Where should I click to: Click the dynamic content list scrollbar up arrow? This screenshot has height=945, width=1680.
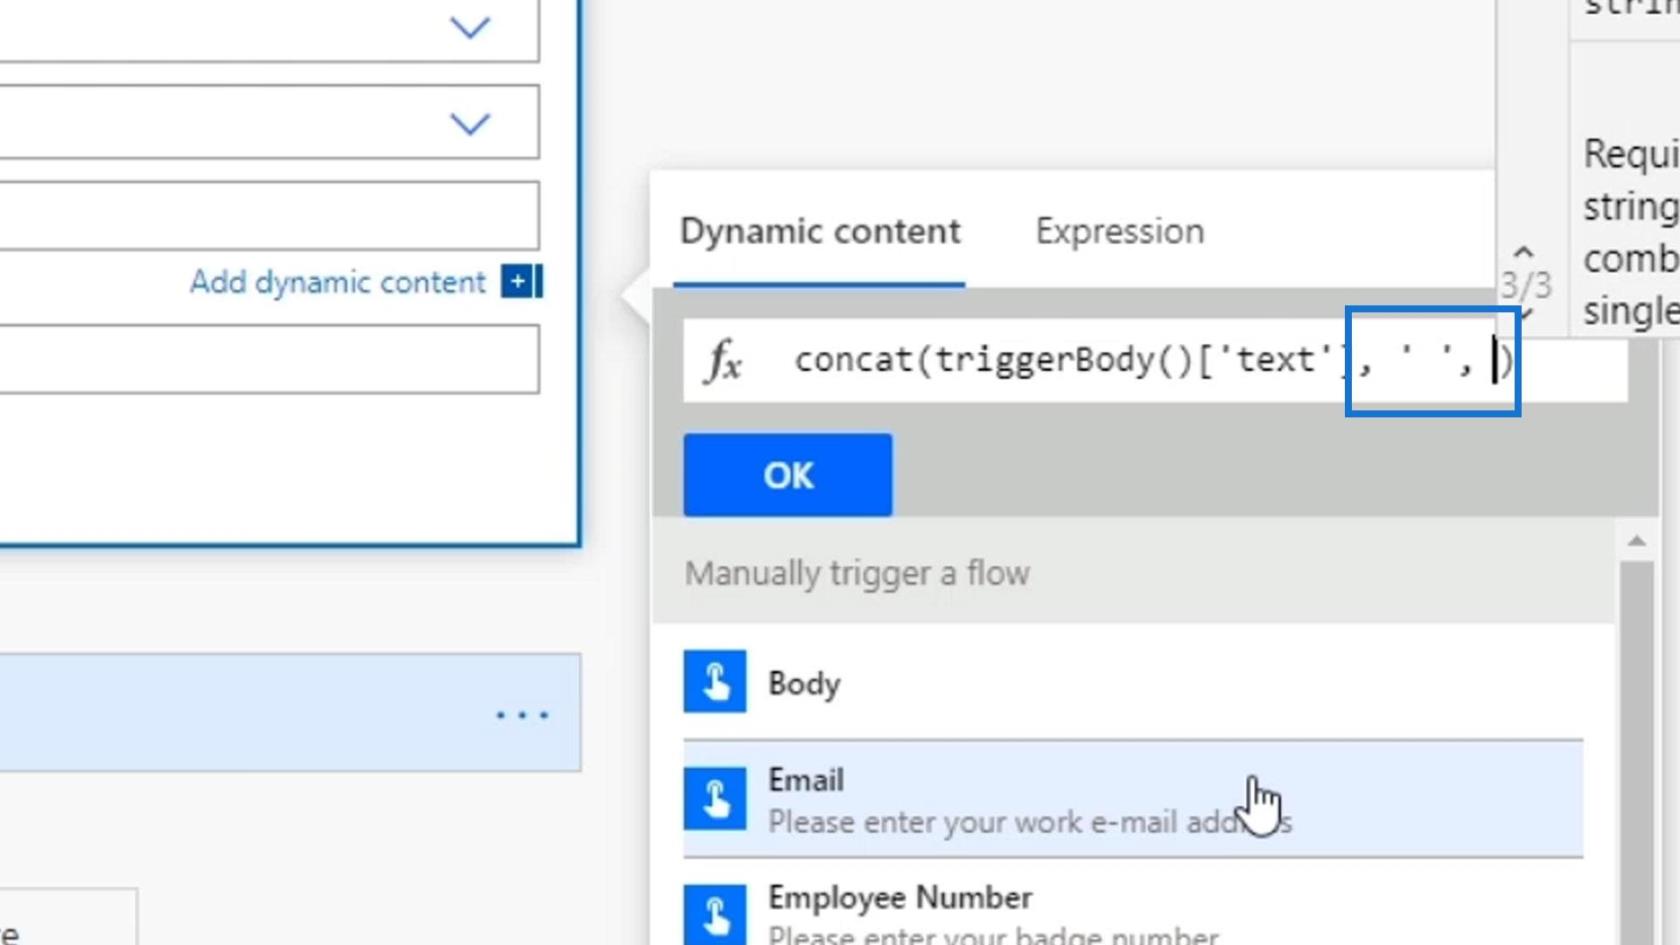point(1636,541)
